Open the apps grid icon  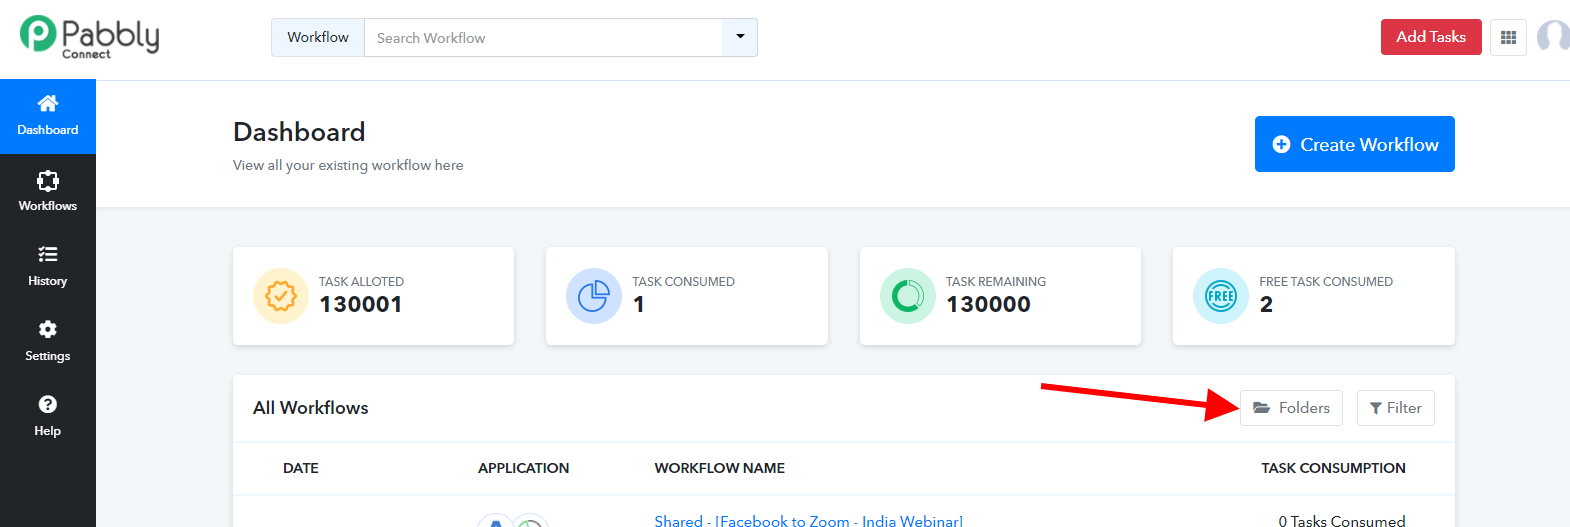point(1508,38)
